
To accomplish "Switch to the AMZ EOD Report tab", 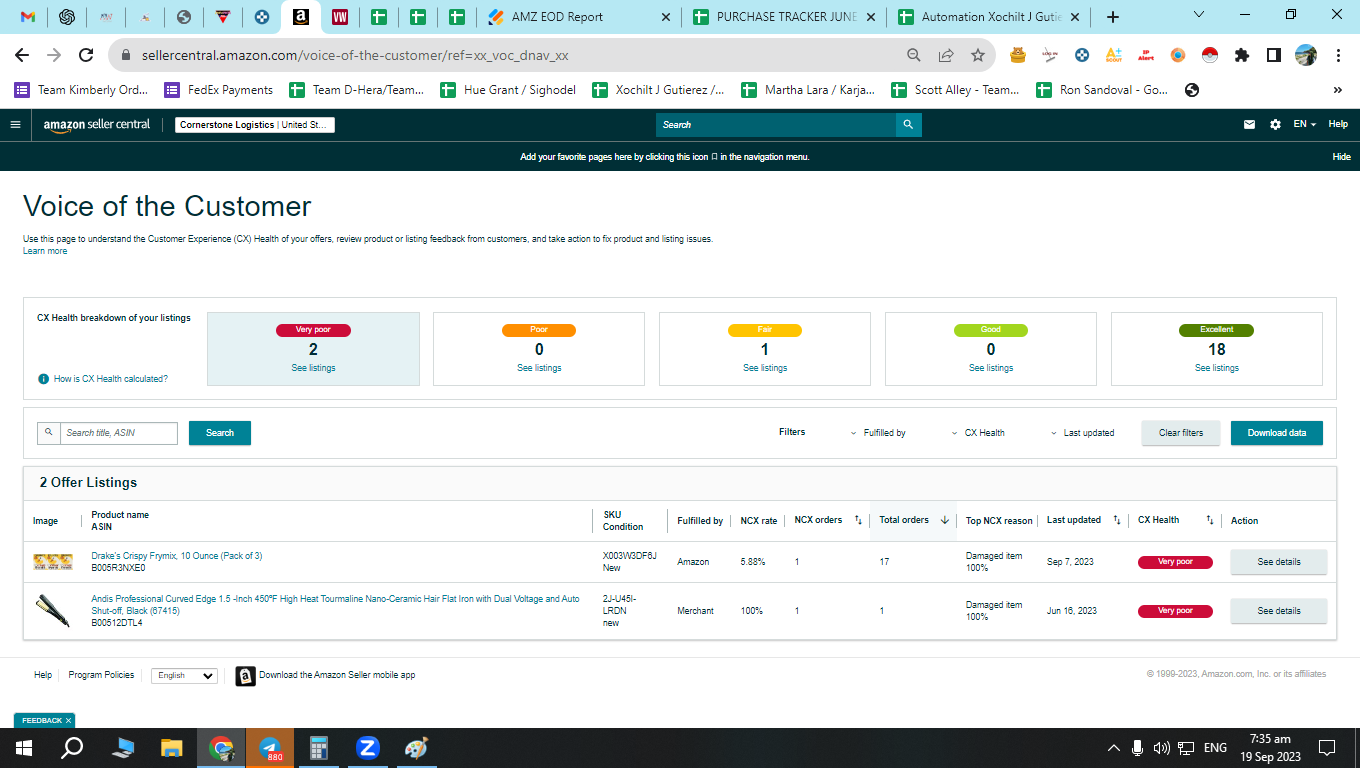I will click(578, 17).
